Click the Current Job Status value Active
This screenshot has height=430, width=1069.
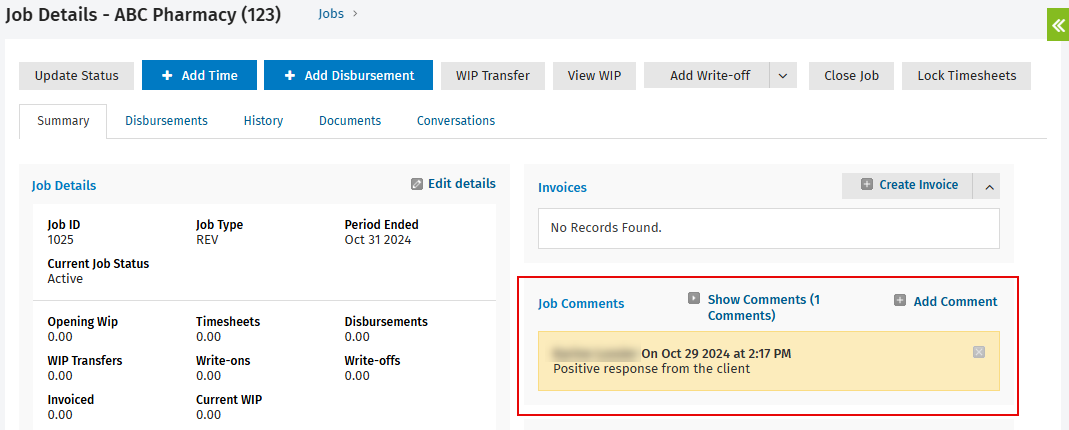pyautogui.click(x=65, y=279)
